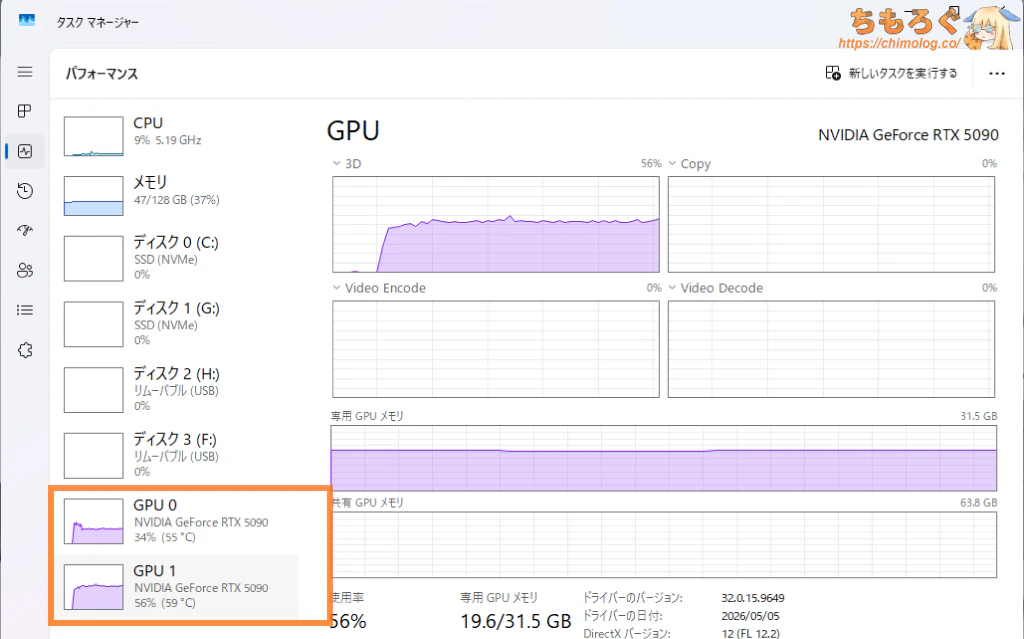Click the GPU 0 mini graph thumbnail
The image size is (1024, 639).
(x=93, y=521)
